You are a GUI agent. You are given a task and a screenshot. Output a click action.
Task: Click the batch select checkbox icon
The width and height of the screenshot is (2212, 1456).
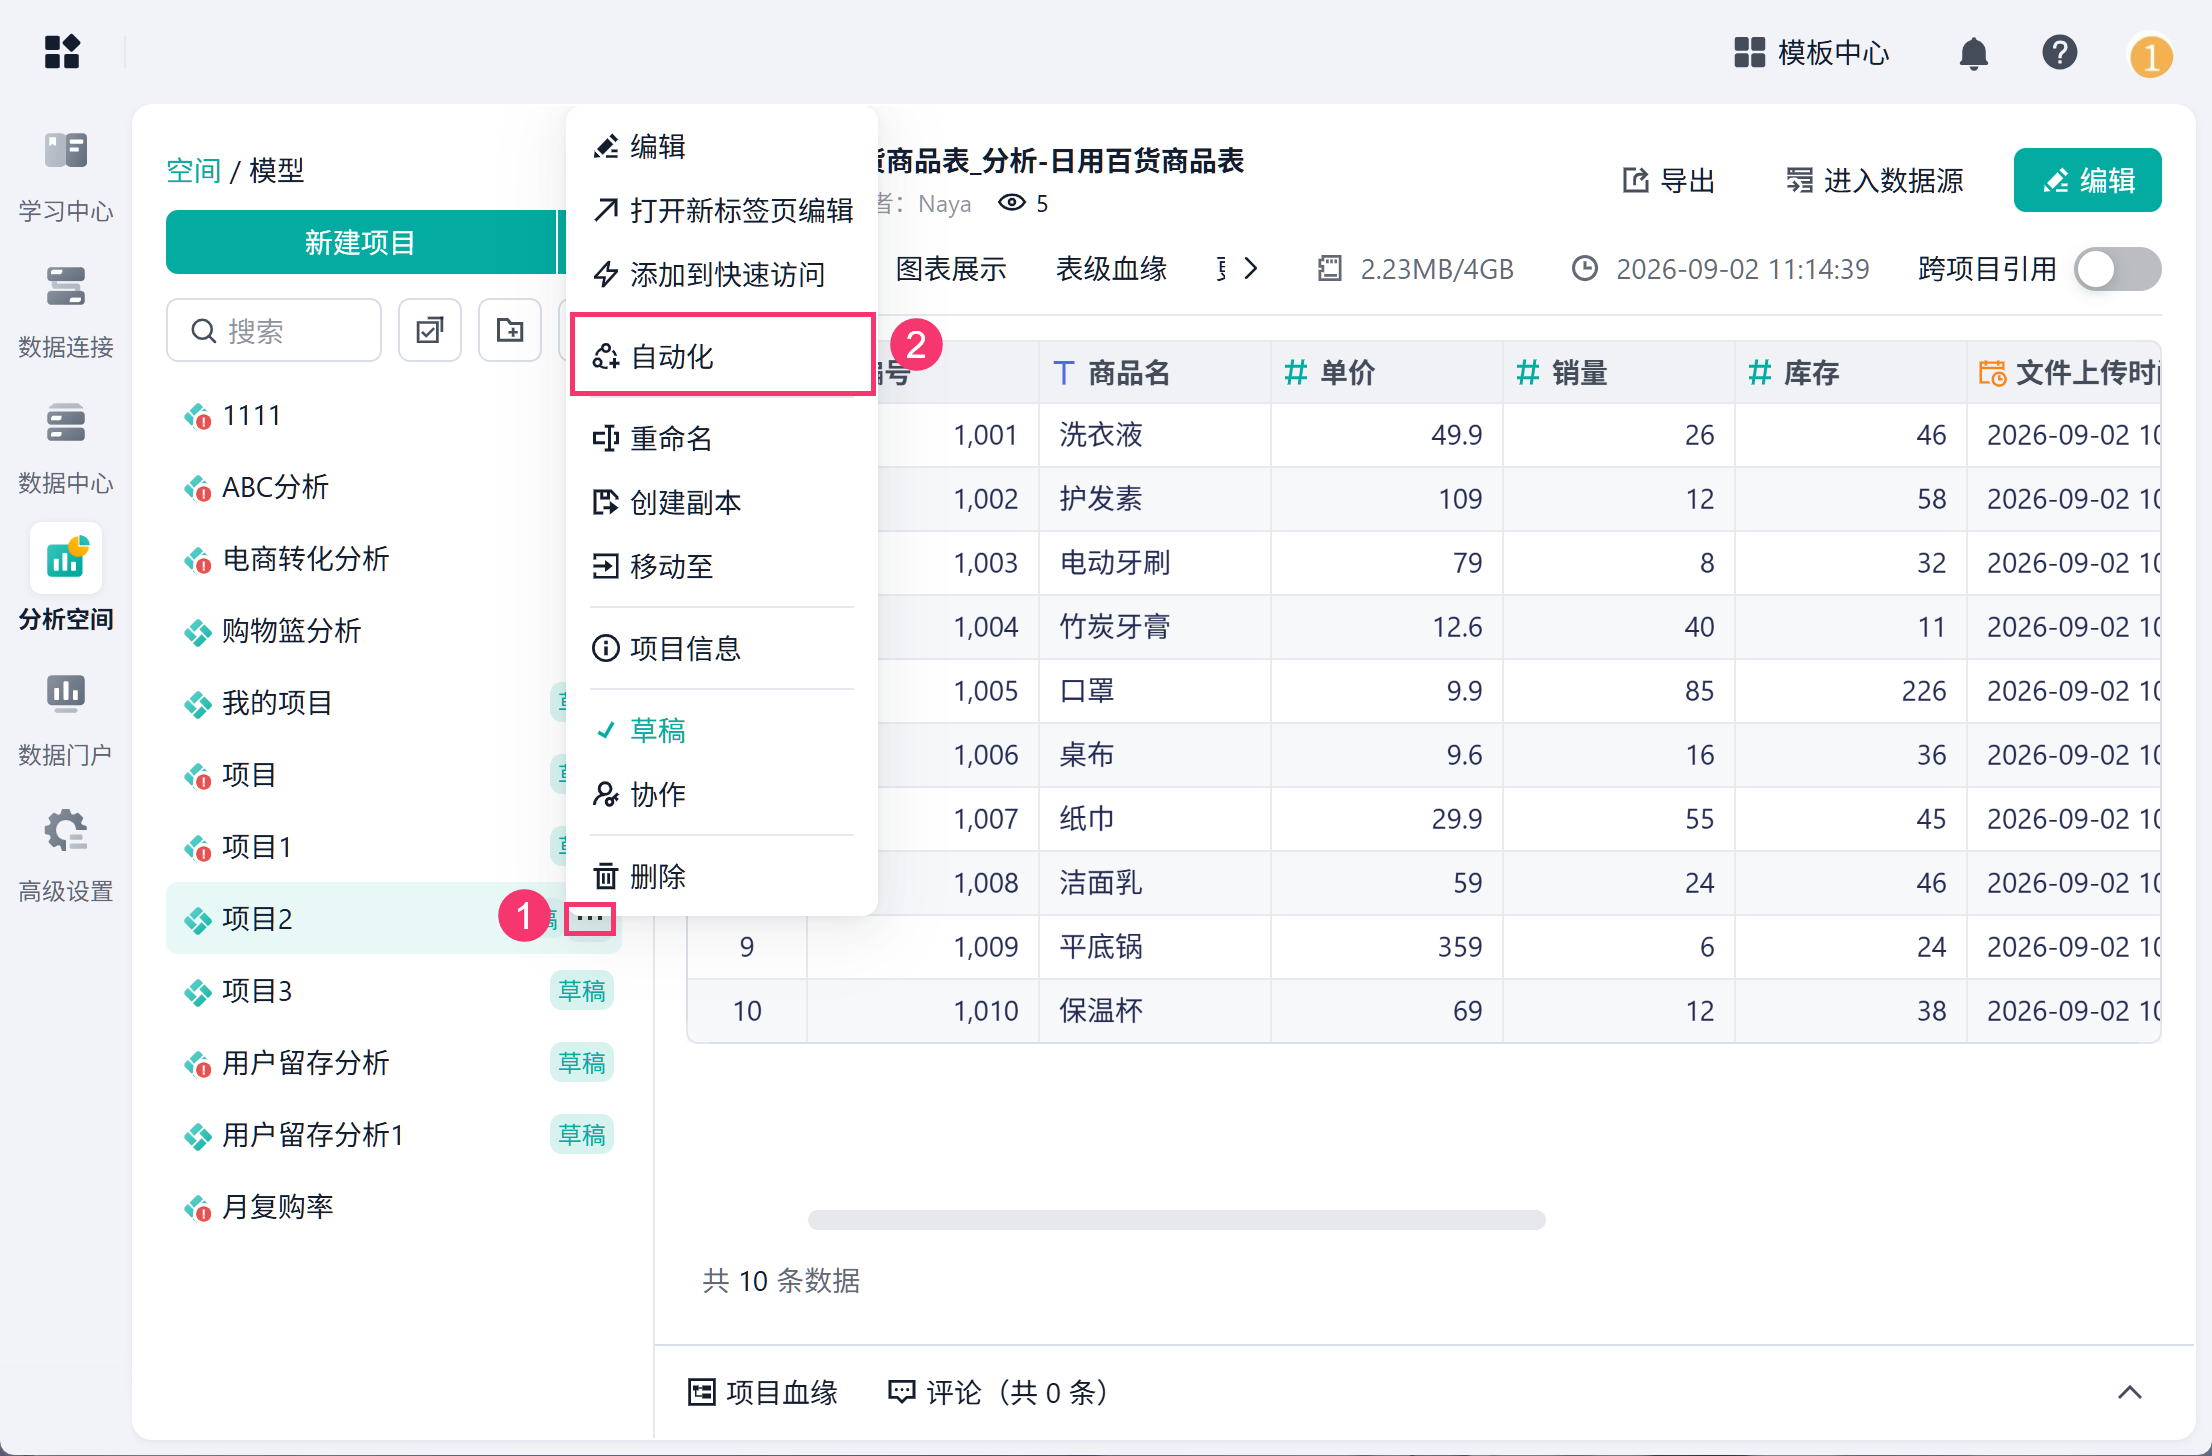(x=430, y=330)
